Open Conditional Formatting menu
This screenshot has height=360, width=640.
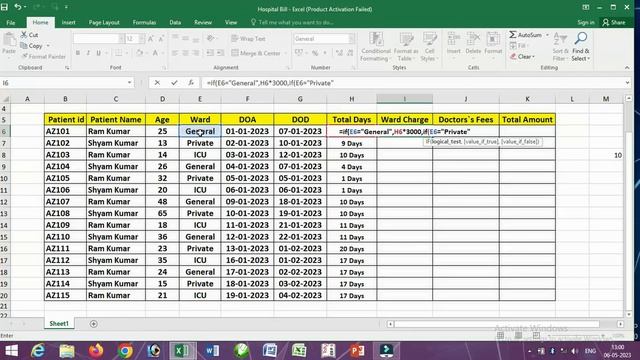tap(376, 47)
